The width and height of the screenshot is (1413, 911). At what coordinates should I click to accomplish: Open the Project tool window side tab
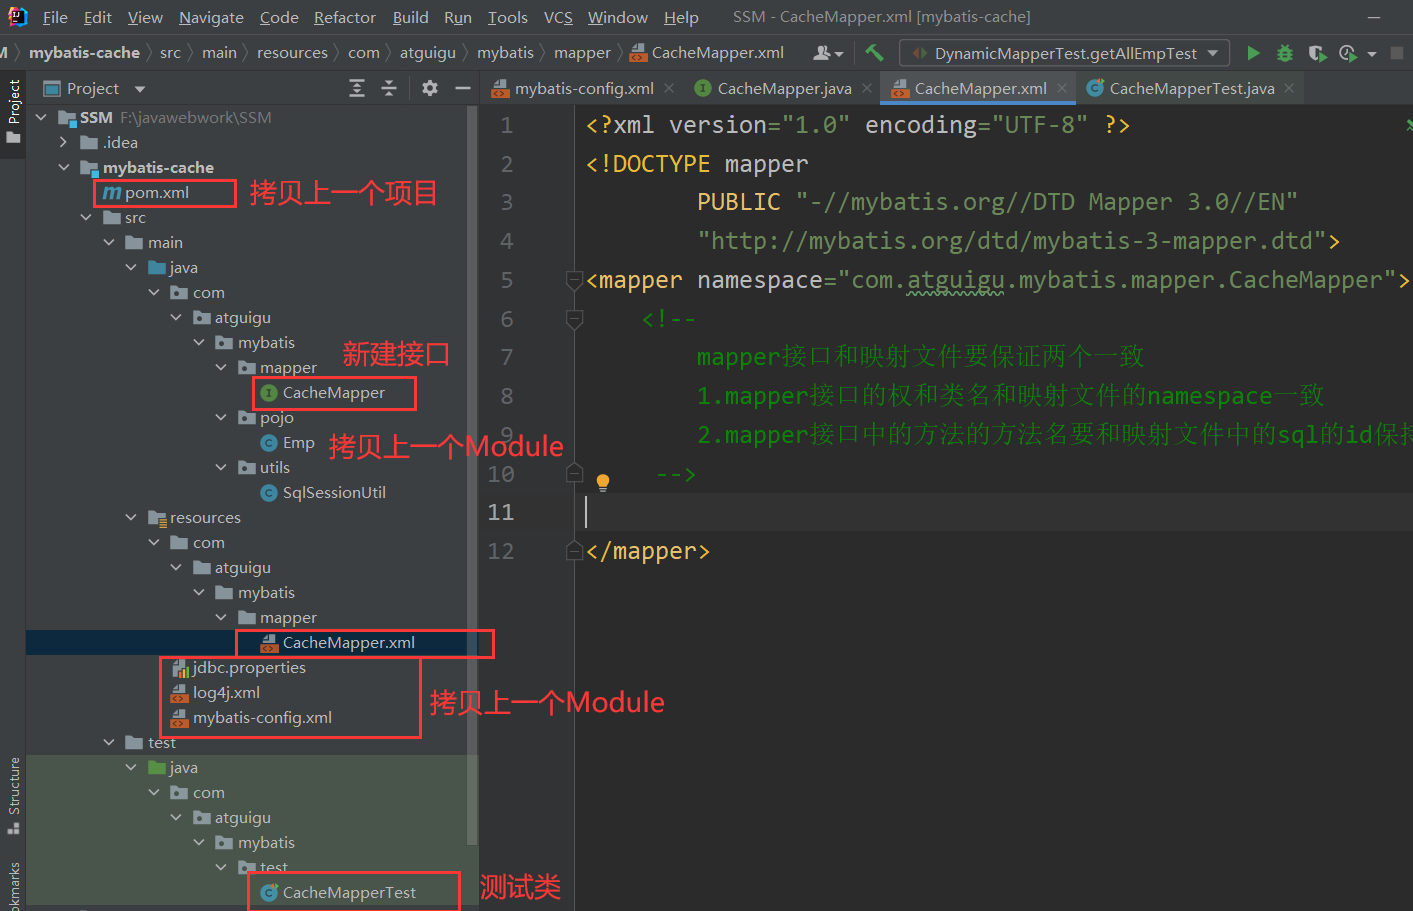13,110
